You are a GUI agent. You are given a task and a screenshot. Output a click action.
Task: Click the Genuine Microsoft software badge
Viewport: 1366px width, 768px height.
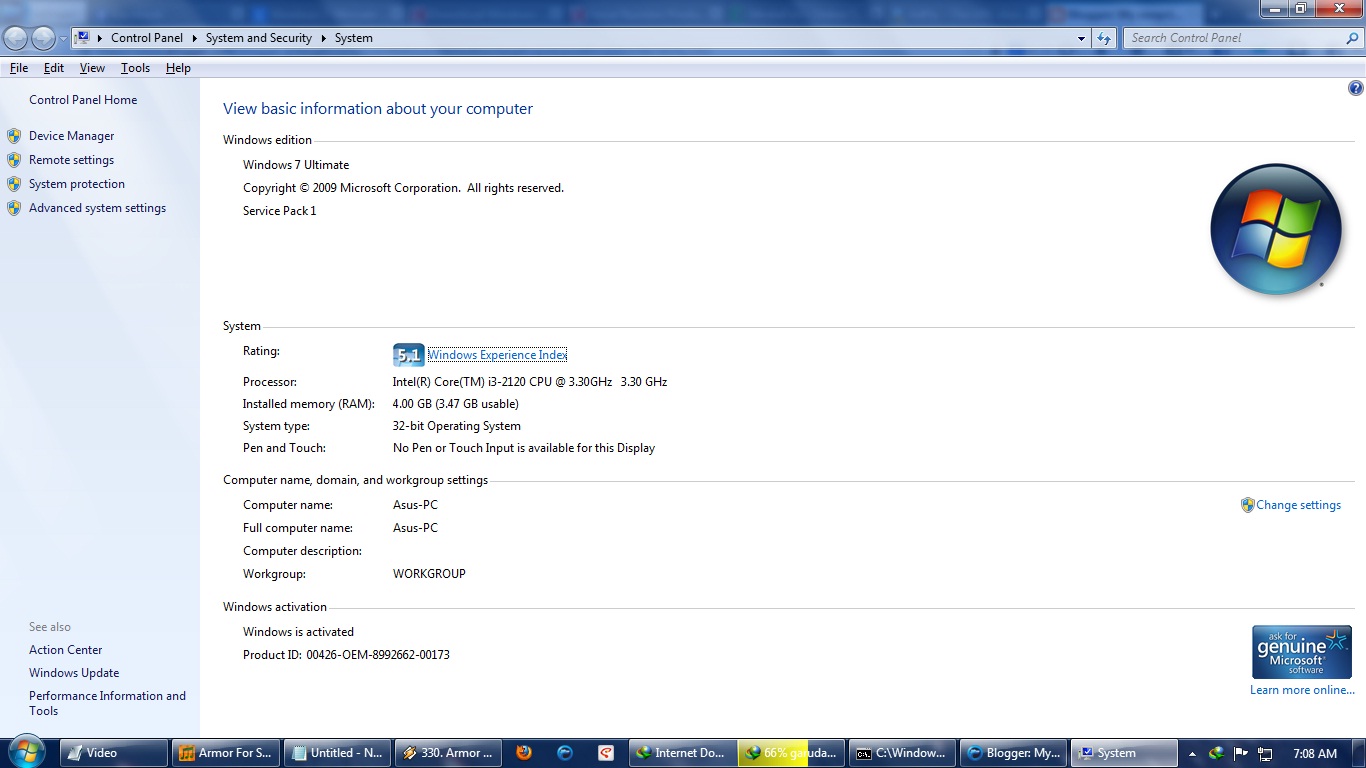click(x=1302, y=652)
